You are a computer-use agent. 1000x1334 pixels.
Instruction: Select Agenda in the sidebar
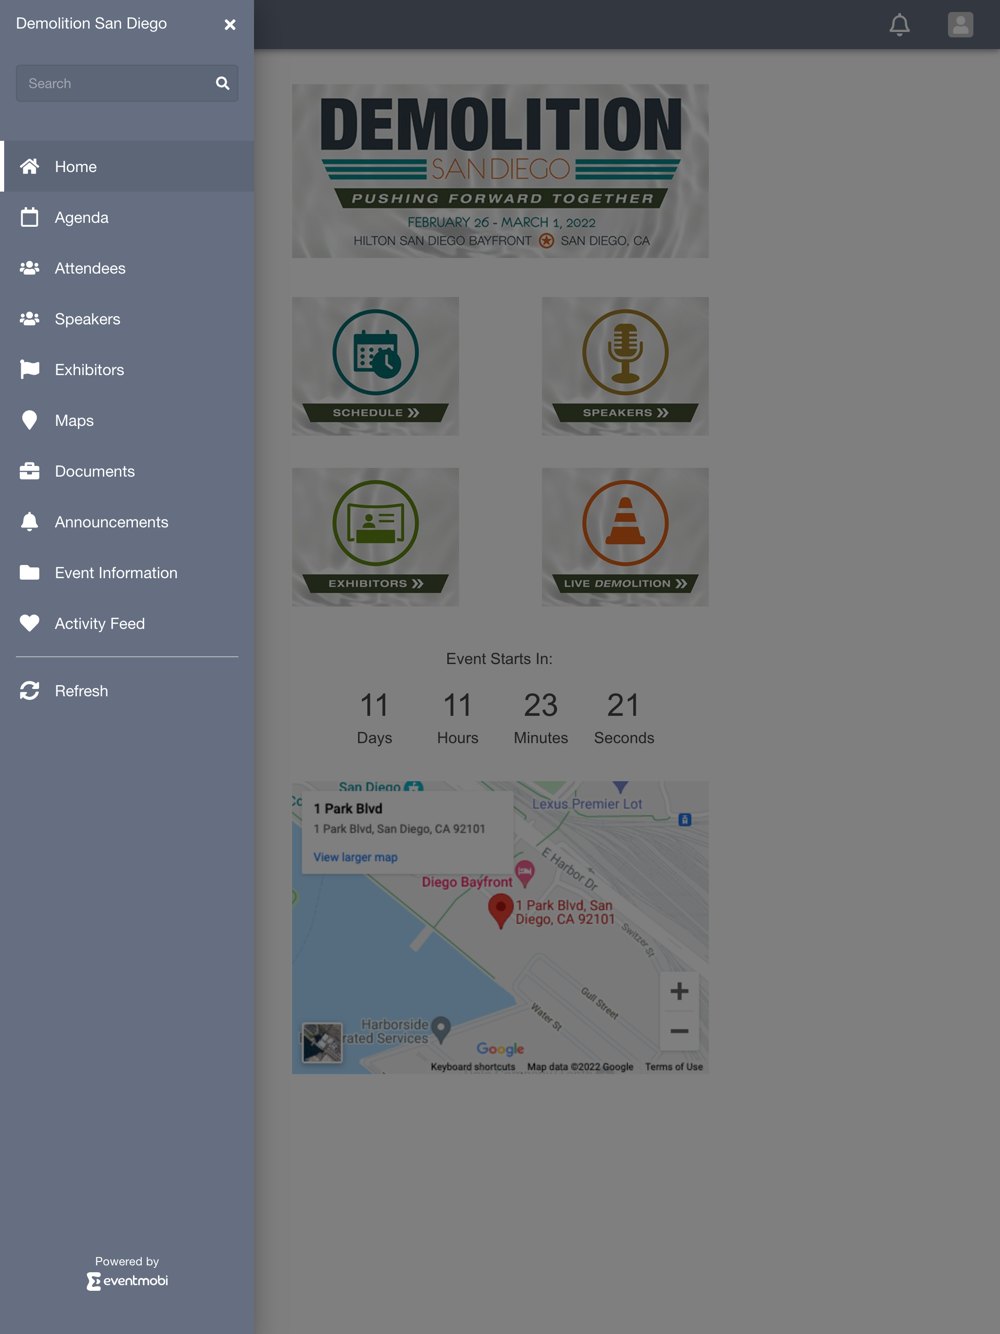point(127,217)
